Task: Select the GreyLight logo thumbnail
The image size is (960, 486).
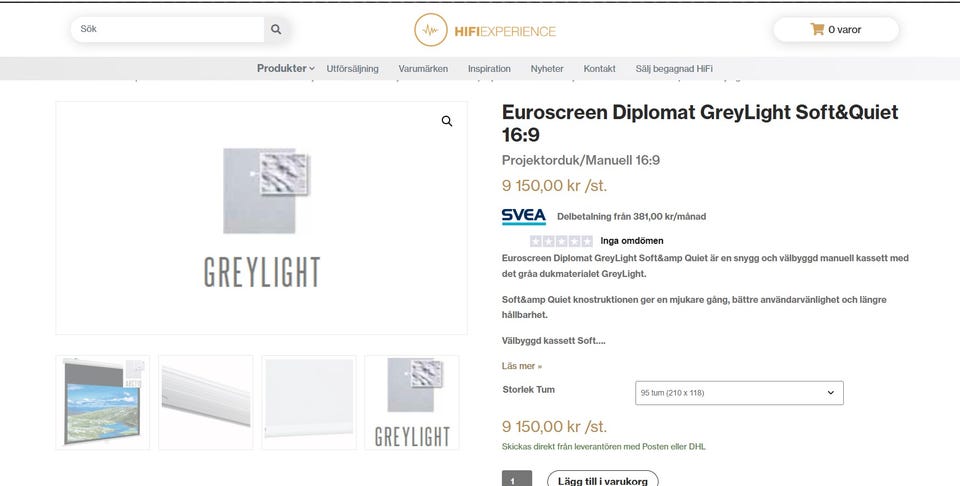Action: click(x=412, y=402)
